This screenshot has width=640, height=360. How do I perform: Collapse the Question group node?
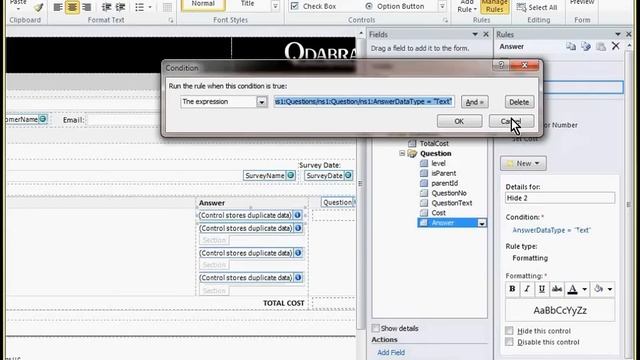click(x=402, y=153)
